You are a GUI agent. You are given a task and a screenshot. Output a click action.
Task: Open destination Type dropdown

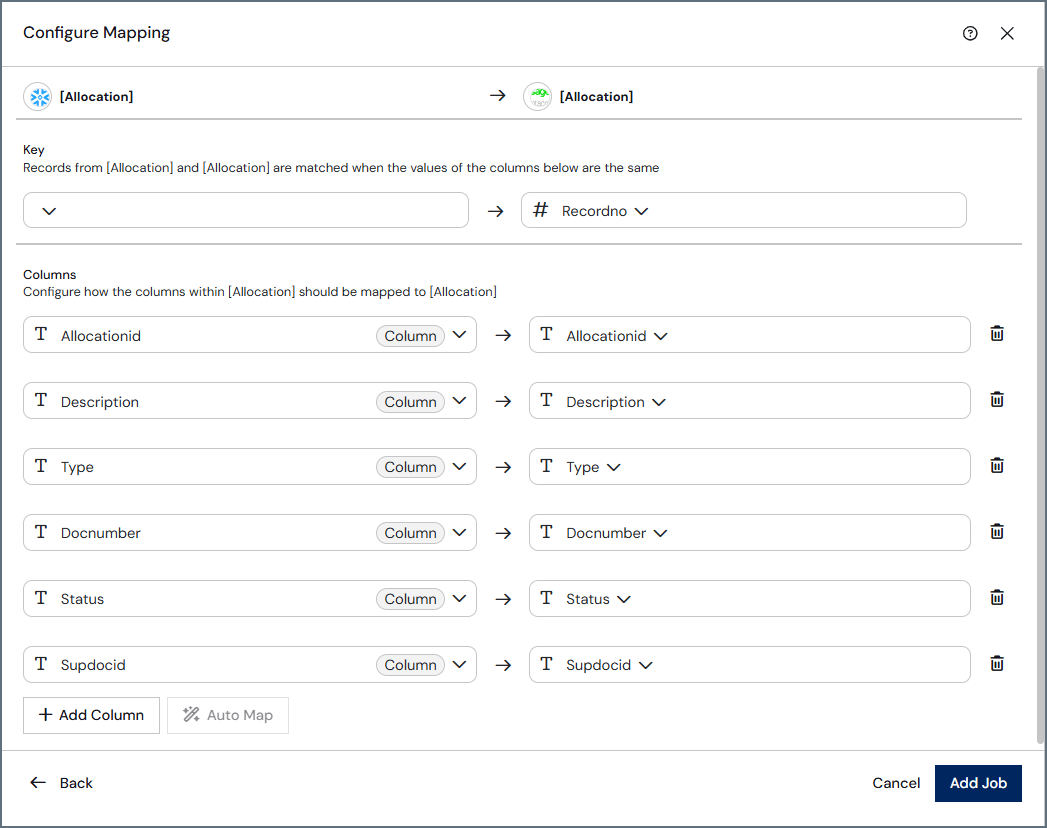point(749,467)
